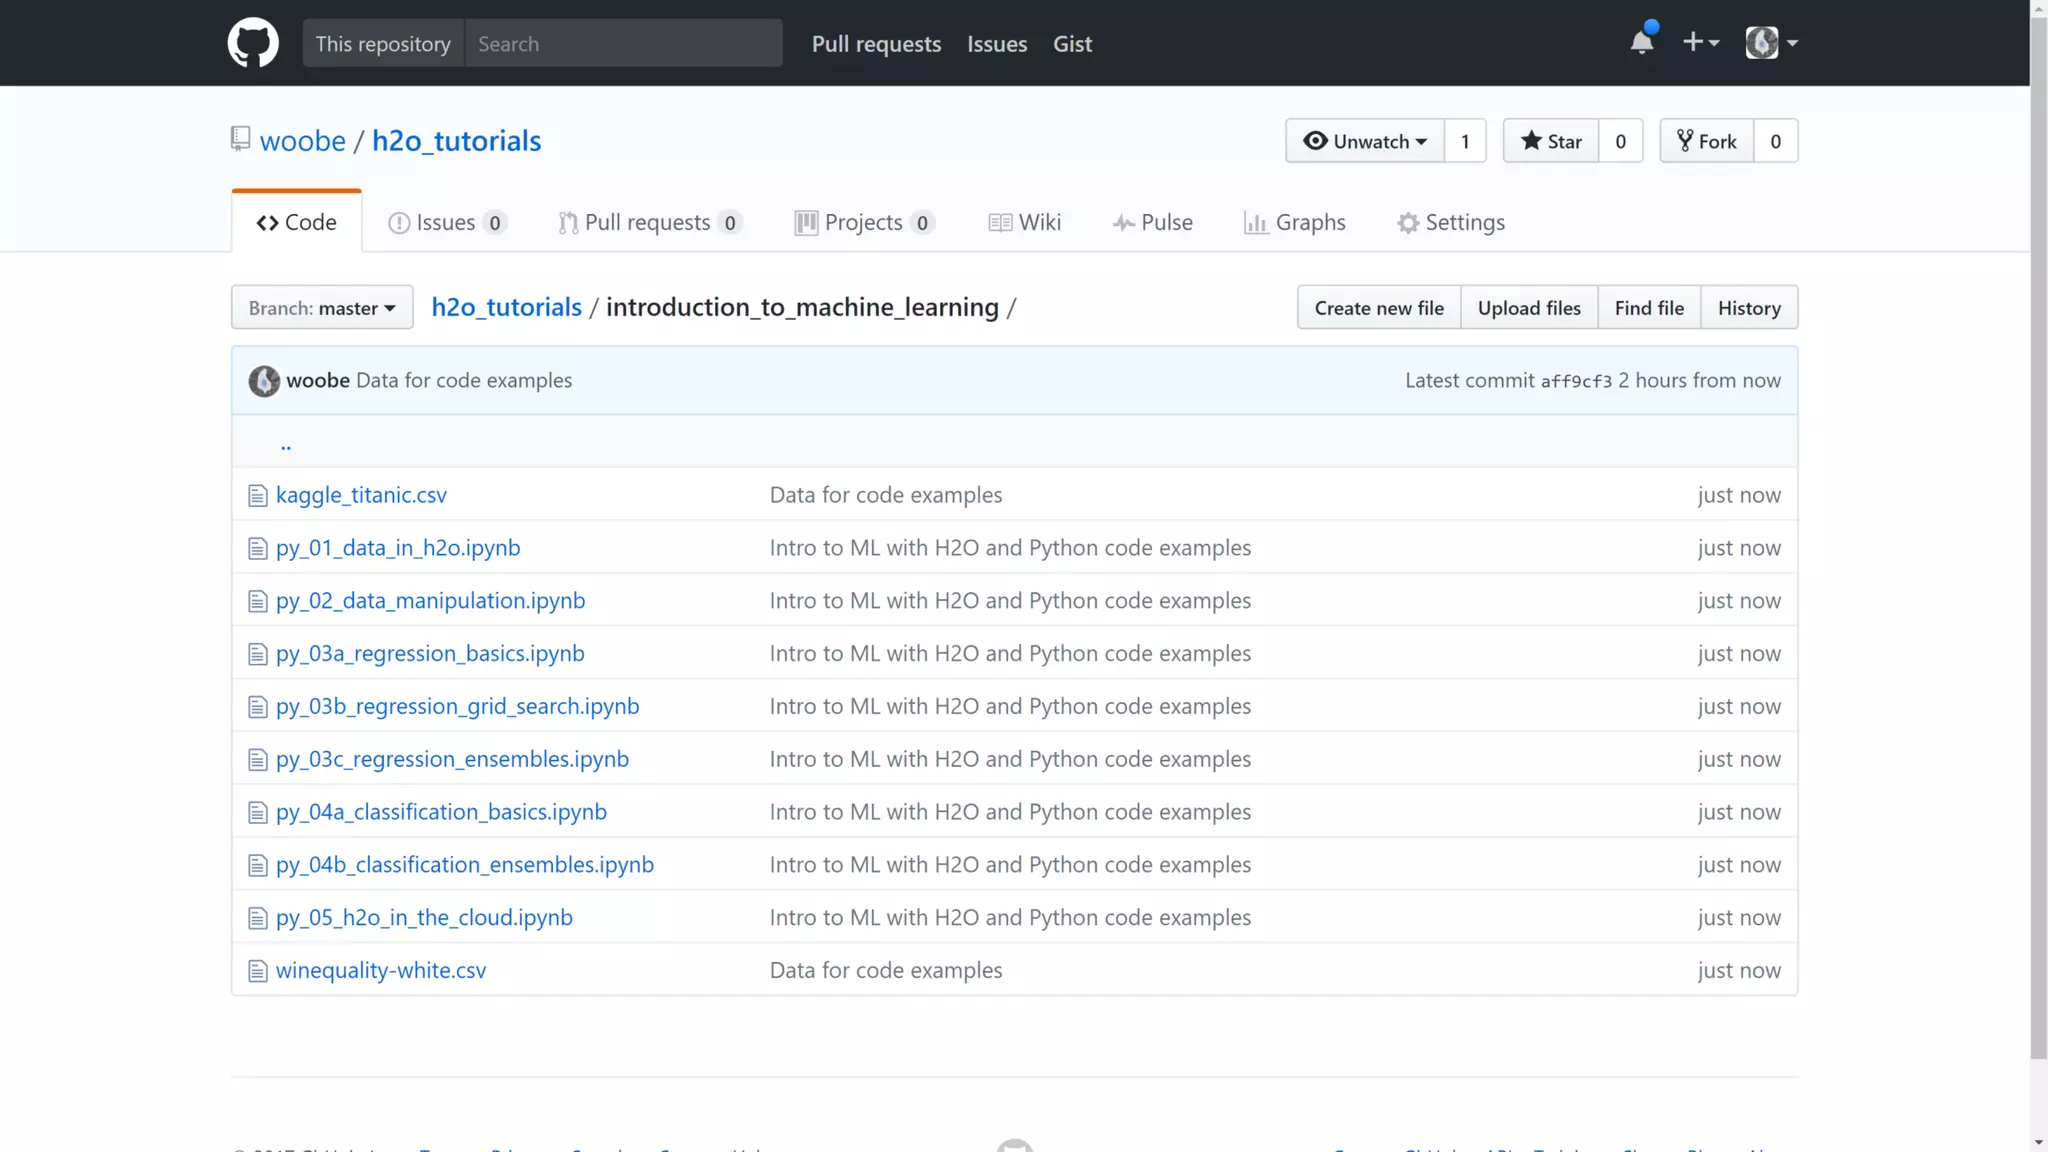Viewport: 2048px width, 1152px height.
Task: Click the file icon beside py_05_h2o_in_the_cloud.ipynb
Action: [258, 918]
